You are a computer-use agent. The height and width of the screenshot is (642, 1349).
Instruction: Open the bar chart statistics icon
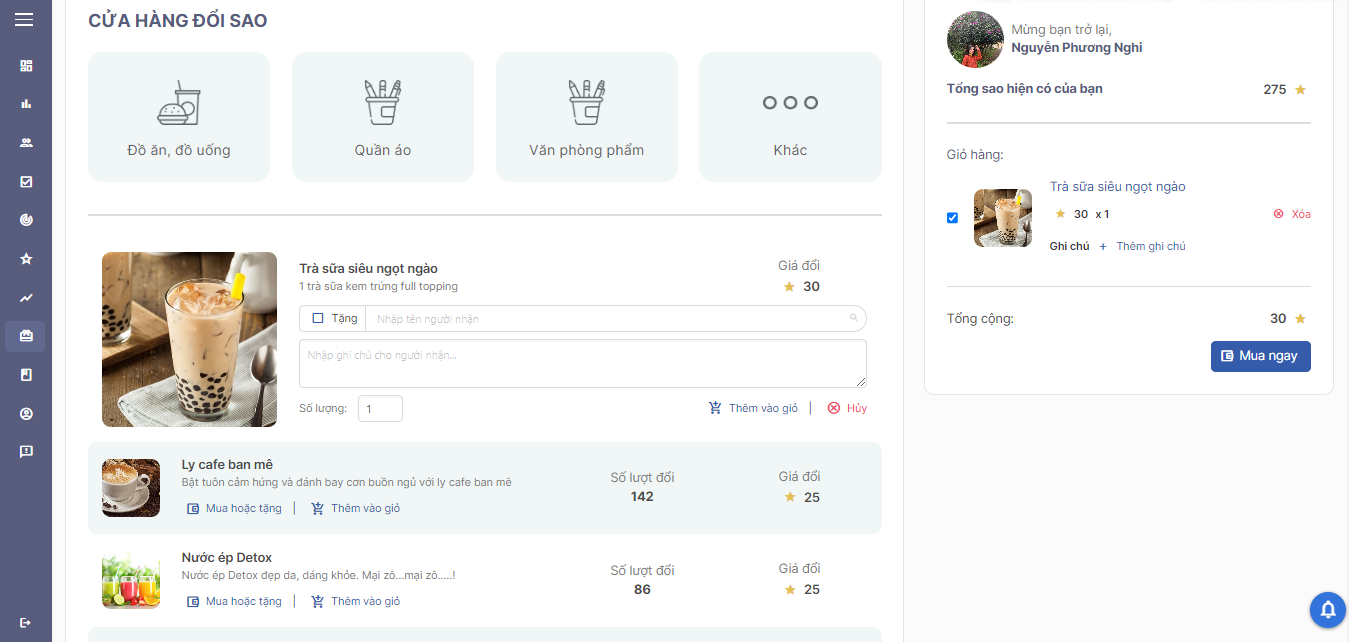coord(25,103)
